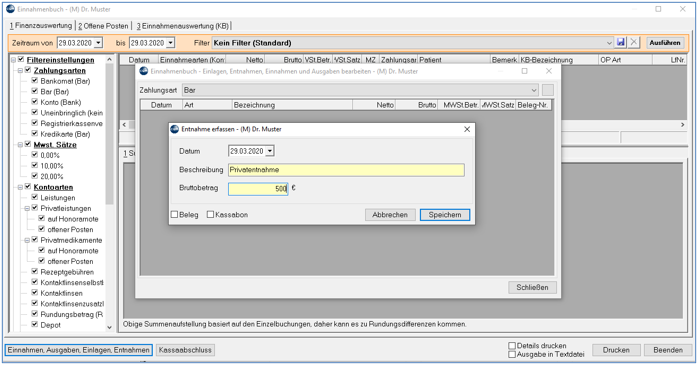Click the Bezeichnung column header
This screenshot has width=698, height=365.
pos(292,105)
